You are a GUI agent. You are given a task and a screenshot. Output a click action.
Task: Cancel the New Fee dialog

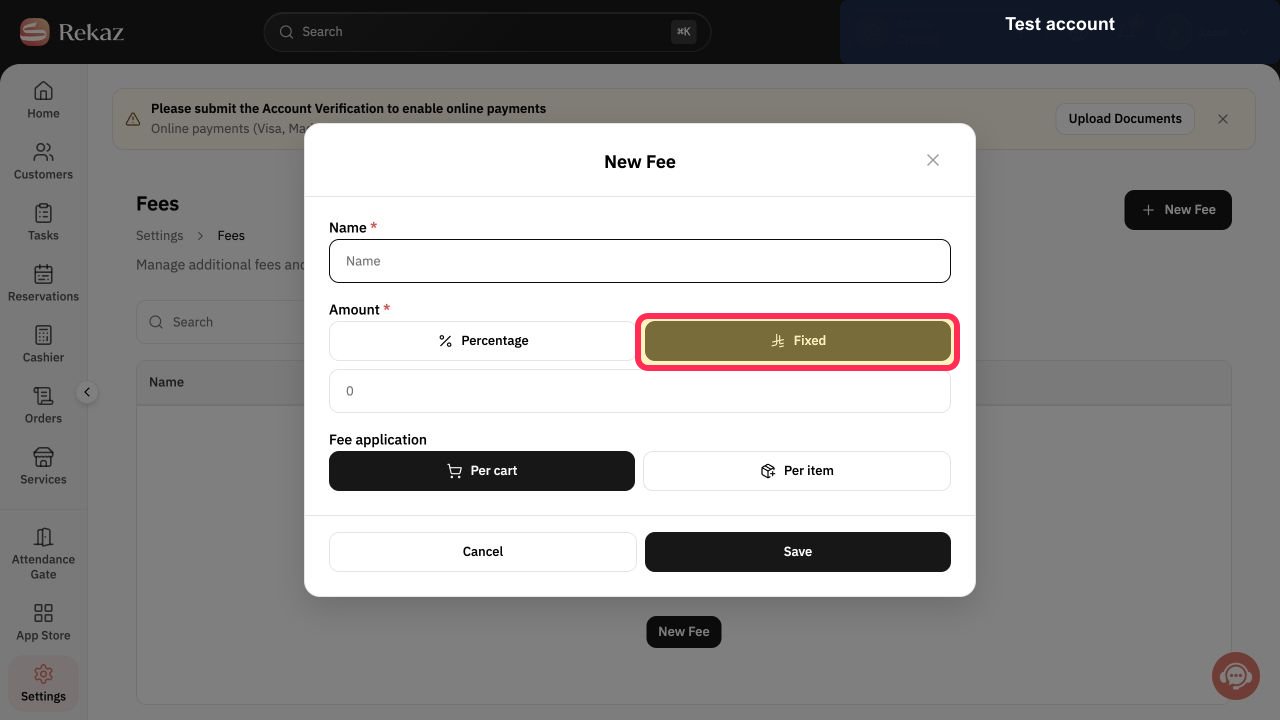coord(483,552)
